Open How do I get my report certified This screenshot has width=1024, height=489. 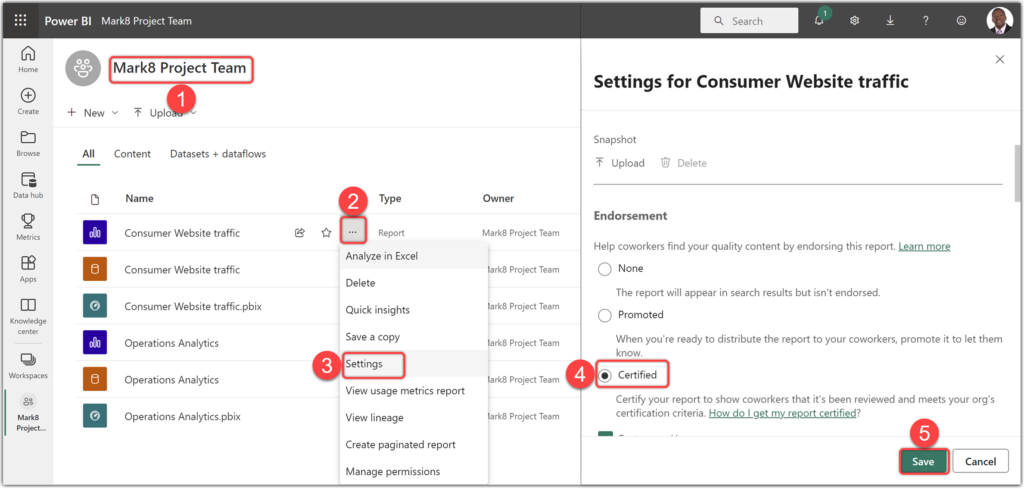[782, 413]
